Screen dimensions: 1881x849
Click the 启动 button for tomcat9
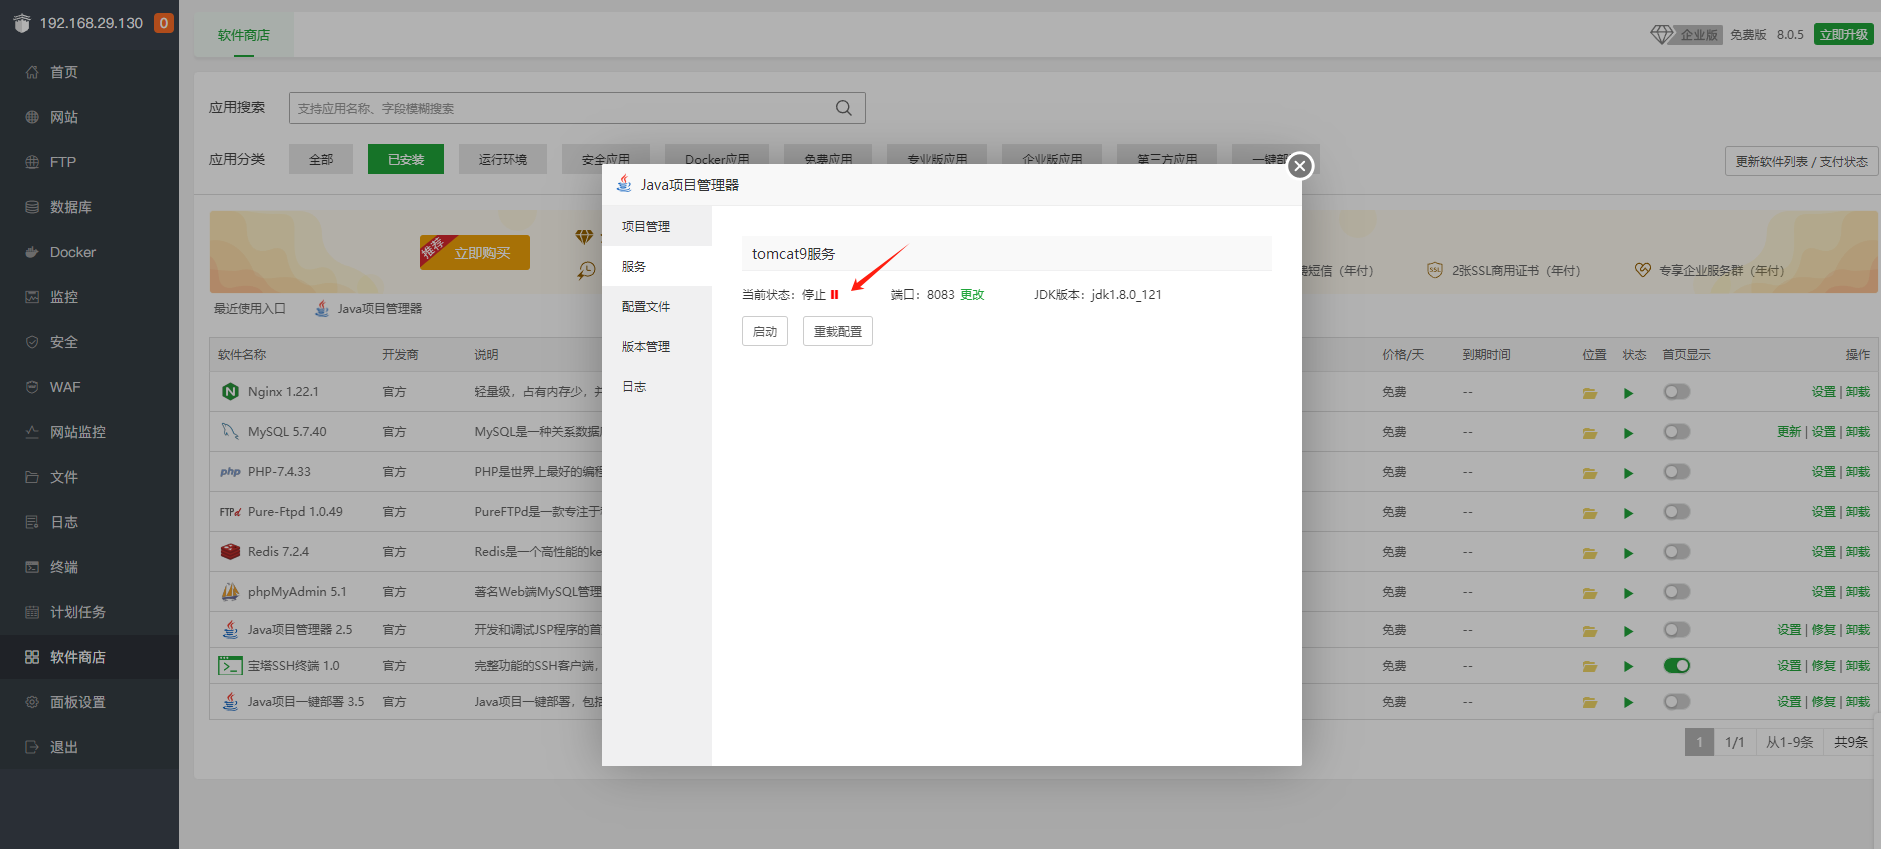(765, 331)
